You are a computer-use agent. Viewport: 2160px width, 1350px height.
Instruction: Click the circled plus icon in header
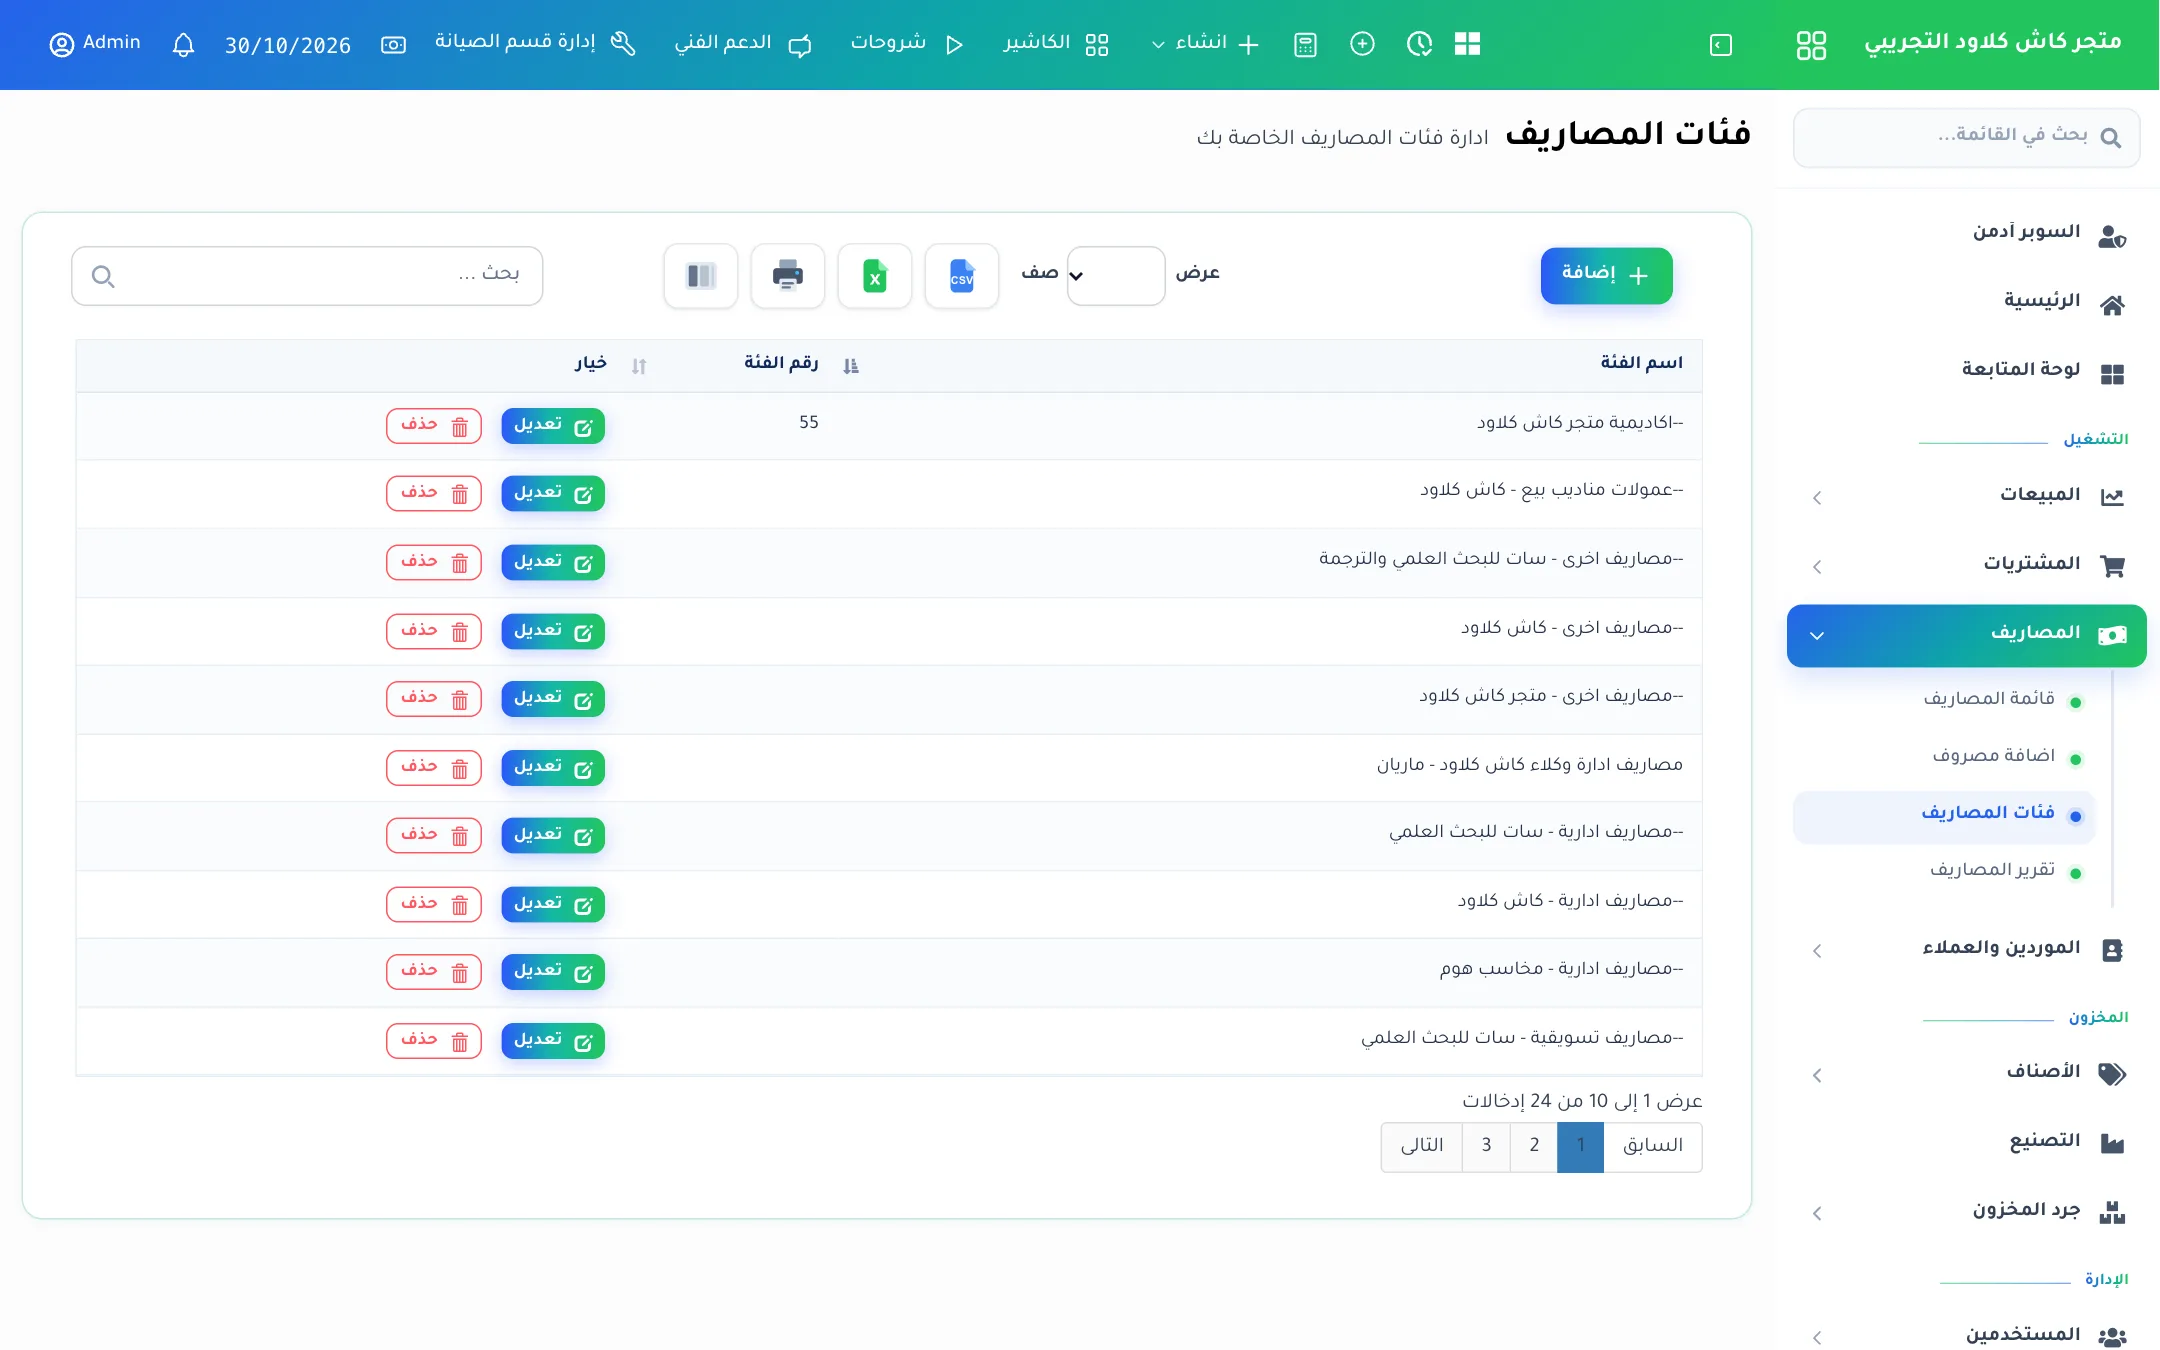pyautogui.click(x=1362, y=44)
